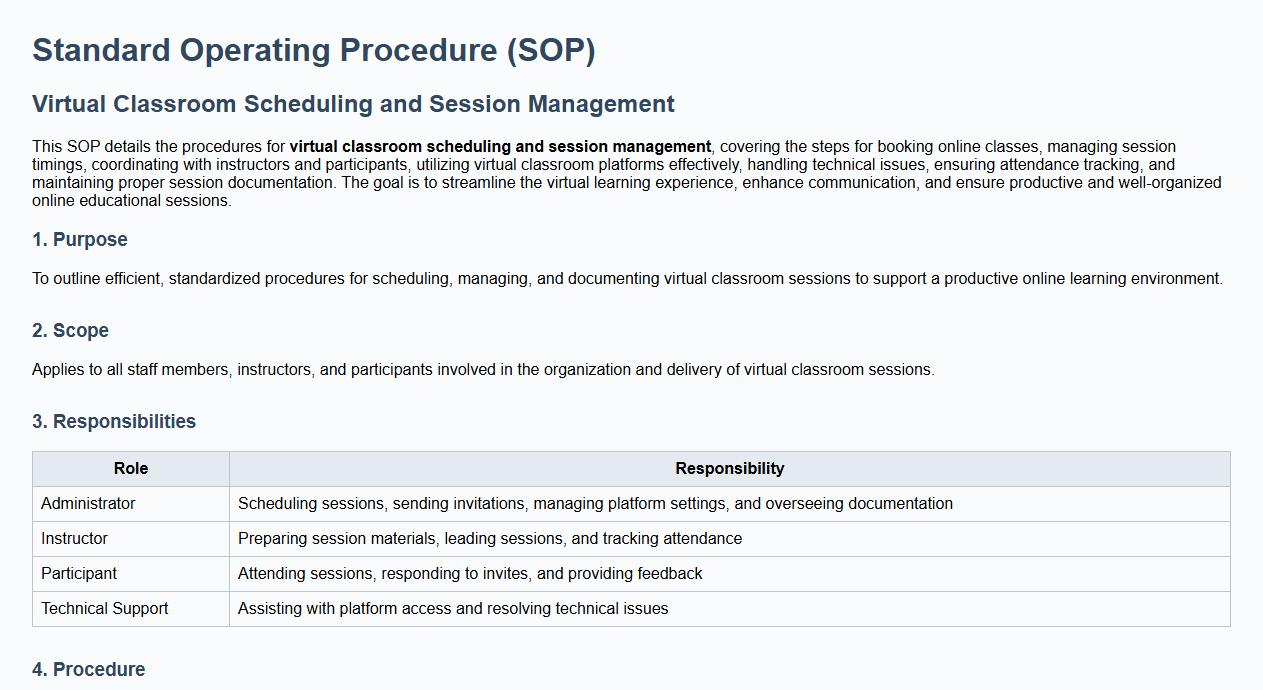Click the 'Assisting with platform access' responsibility cell
The width and height of the screenshot is (1263, 690).
453,609
